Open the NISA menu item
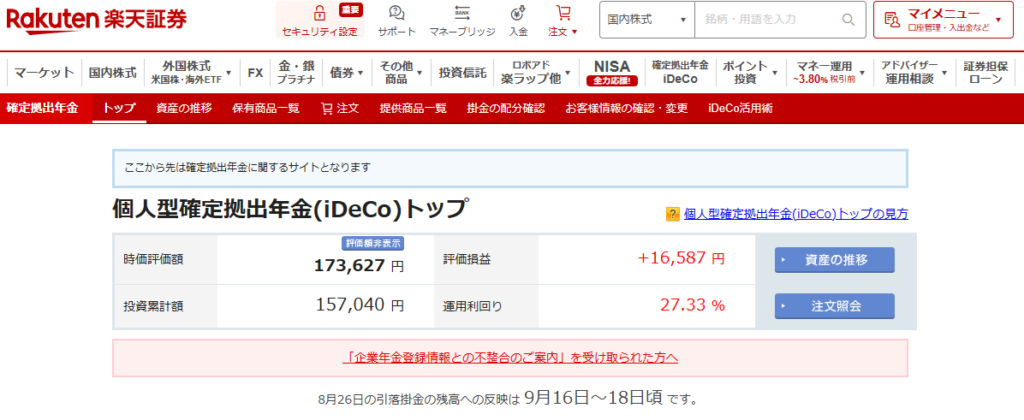This screenshot has height=420, width=1024. point(612,73)
